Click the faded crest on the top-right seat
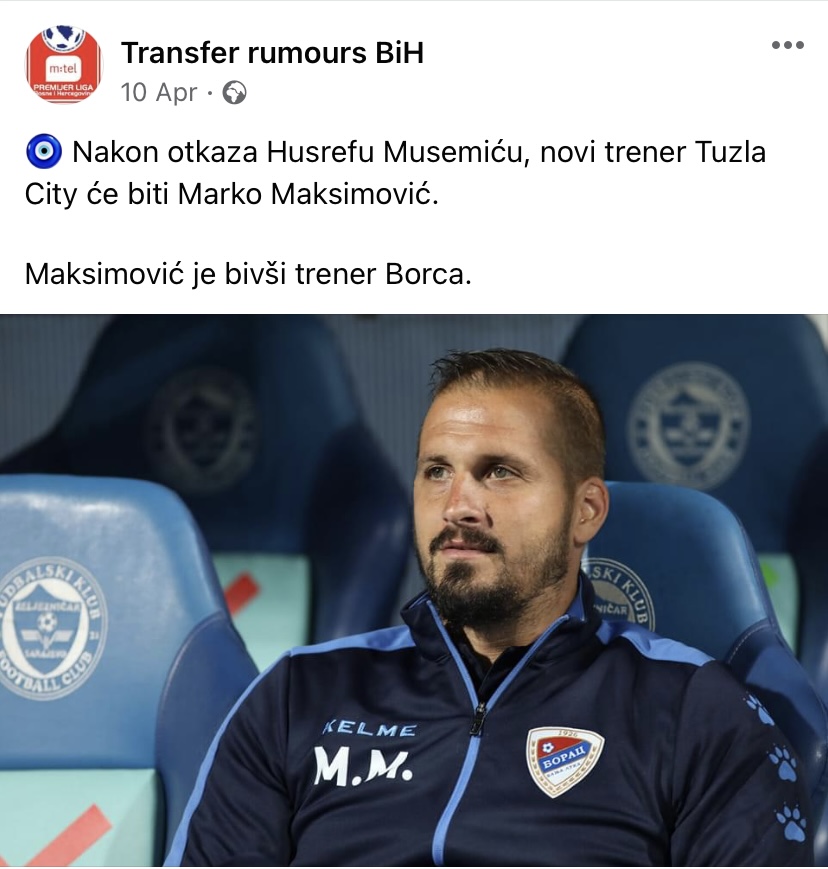 coord(689,426)
